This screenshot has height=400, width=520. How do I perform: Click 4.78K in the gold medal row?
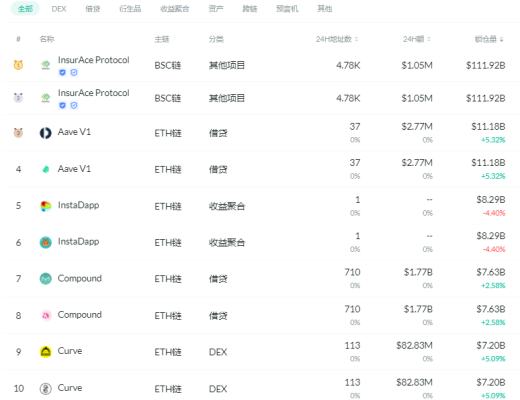coord(348,65)
